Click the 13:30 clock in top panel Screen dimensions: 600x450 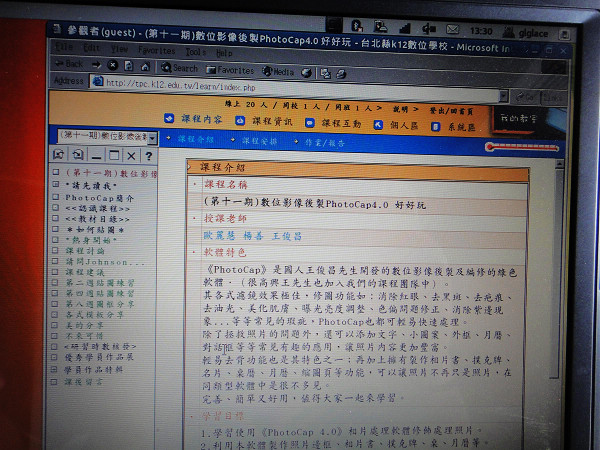481,31
